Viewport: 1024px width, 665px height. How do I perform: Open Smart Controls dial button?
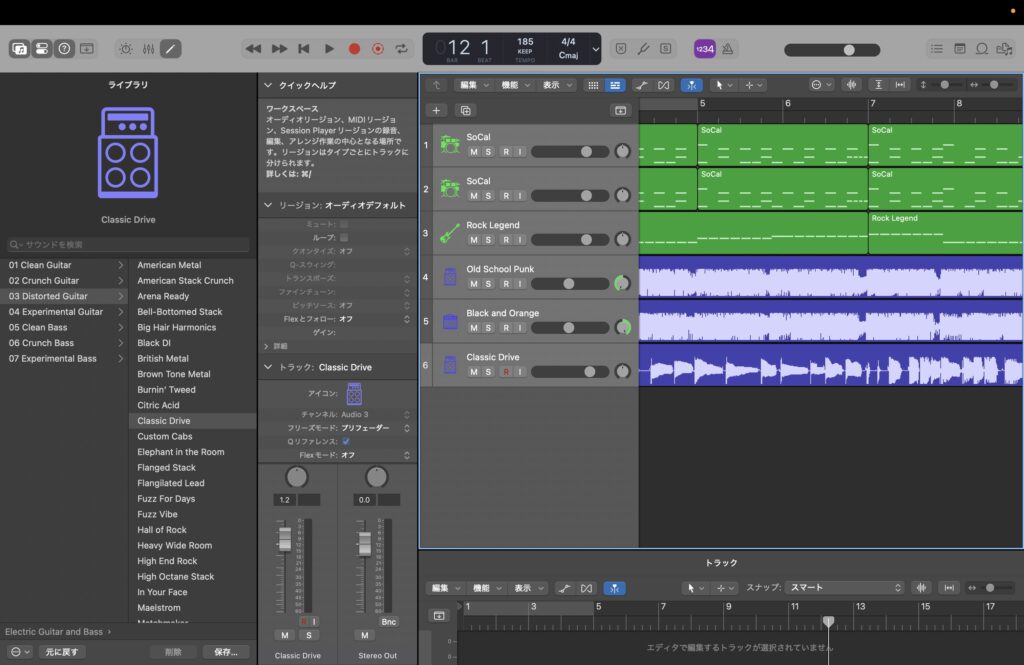(x=125, y=49)
